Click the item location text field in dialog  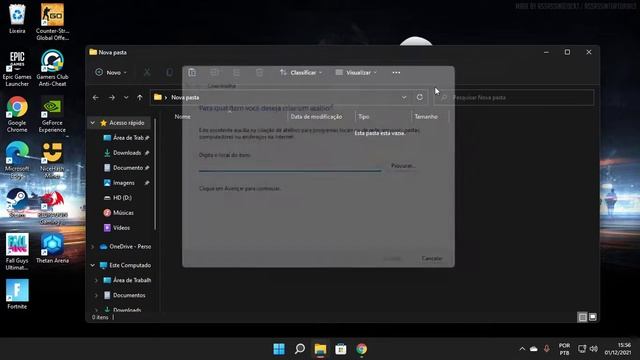[290, 166]
